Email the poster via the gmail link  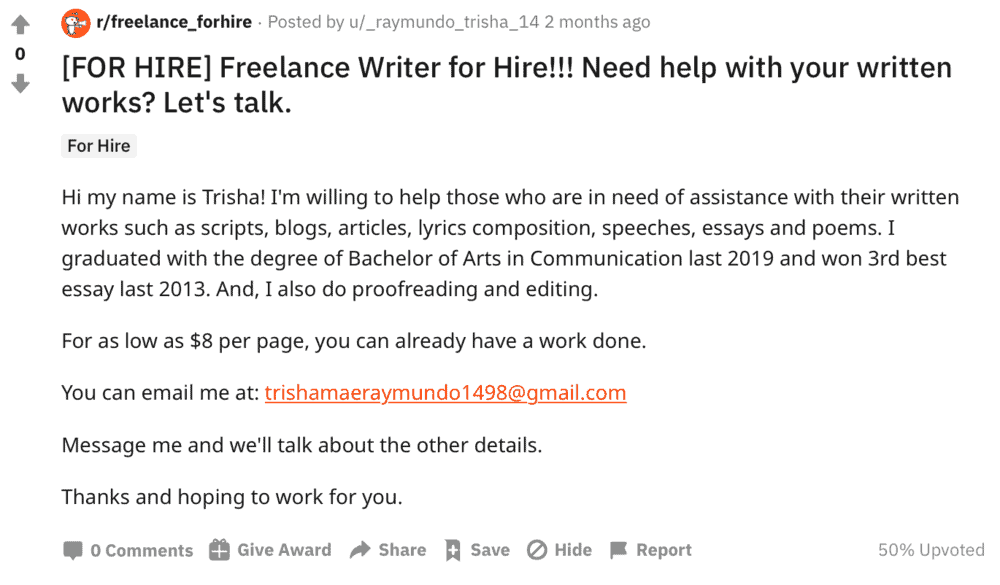tap(444, 392)
